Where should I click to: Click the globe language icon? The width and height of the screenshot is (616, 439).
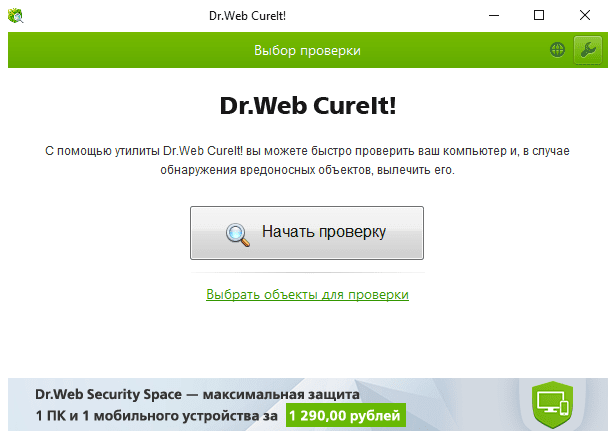(x=557, y=50)
